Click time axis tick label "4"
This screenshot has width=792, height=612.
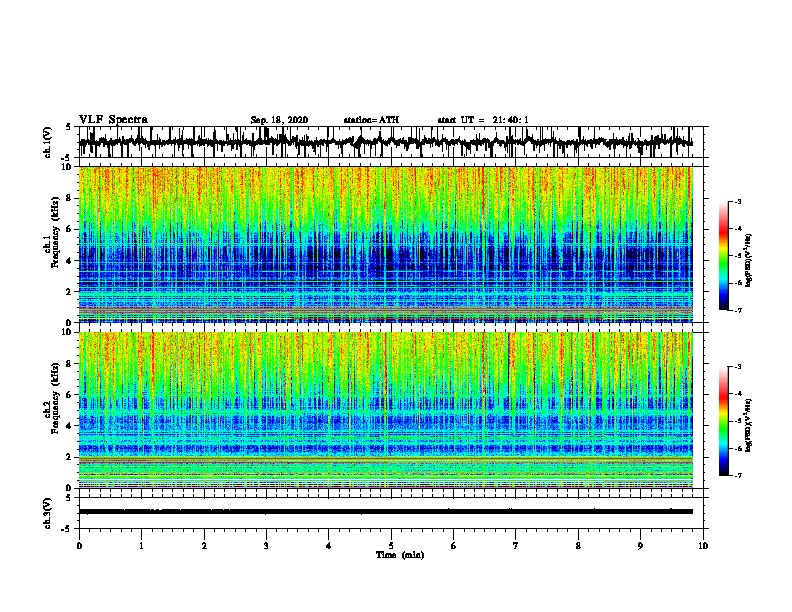click(329, 546)
